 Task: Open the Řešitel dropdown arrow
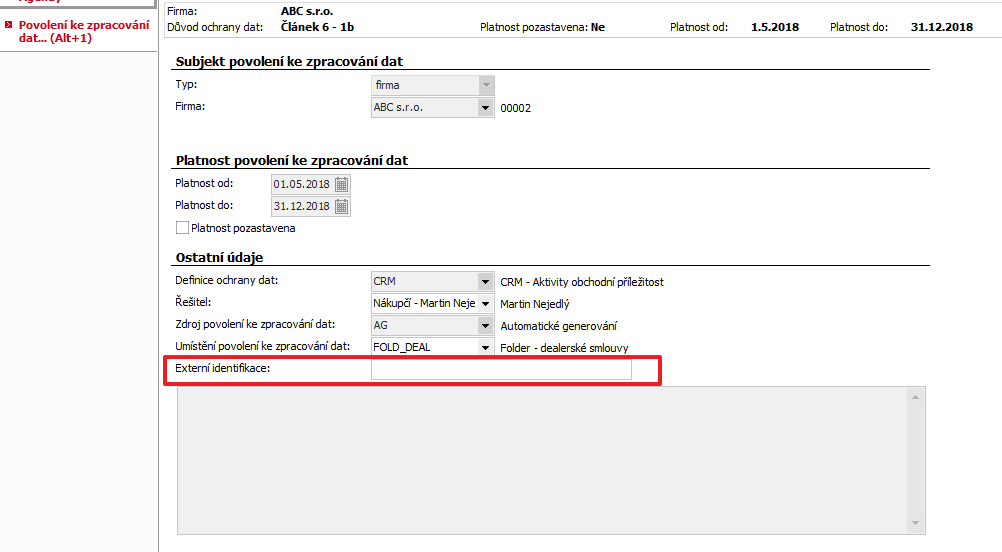tap(486, 303)
